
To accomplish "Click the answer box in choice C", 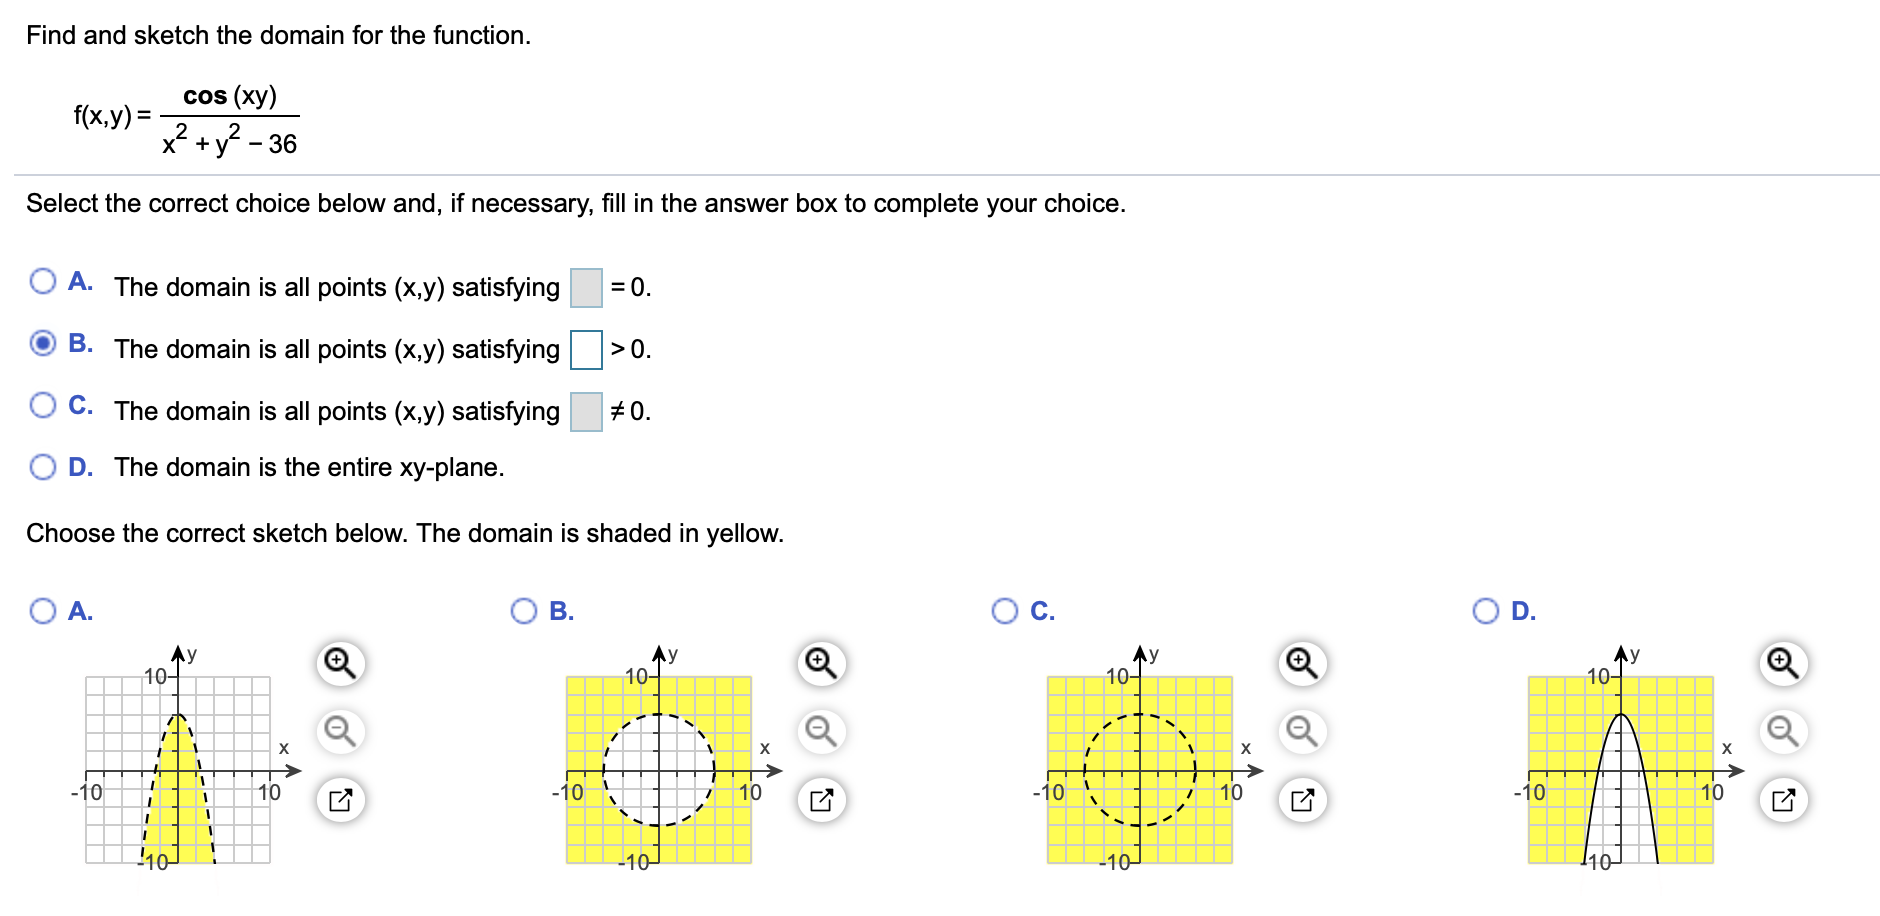I will click(x=584, y=411).
